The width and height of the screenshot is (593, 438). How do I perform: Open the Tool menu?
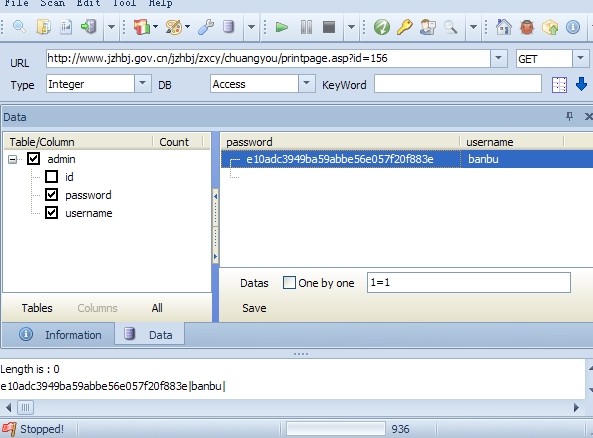point(124,3)
